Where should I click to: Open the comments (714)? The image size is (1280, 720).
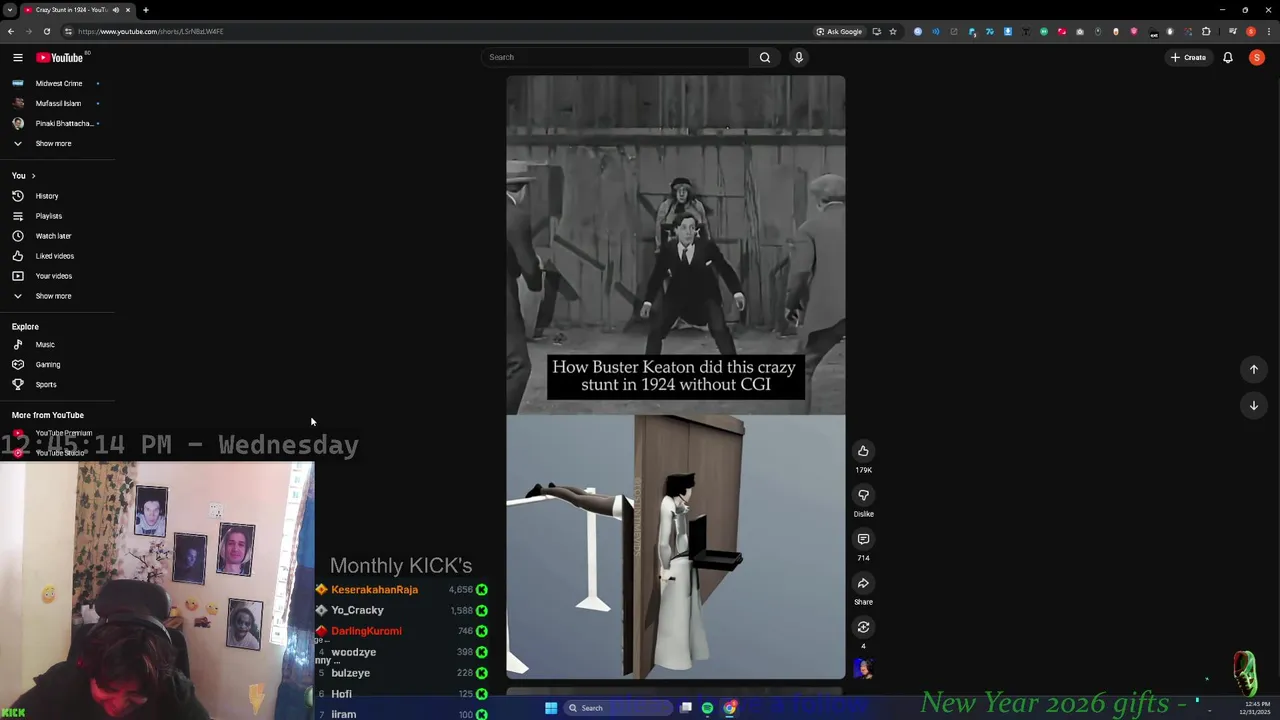click(863, 539)
